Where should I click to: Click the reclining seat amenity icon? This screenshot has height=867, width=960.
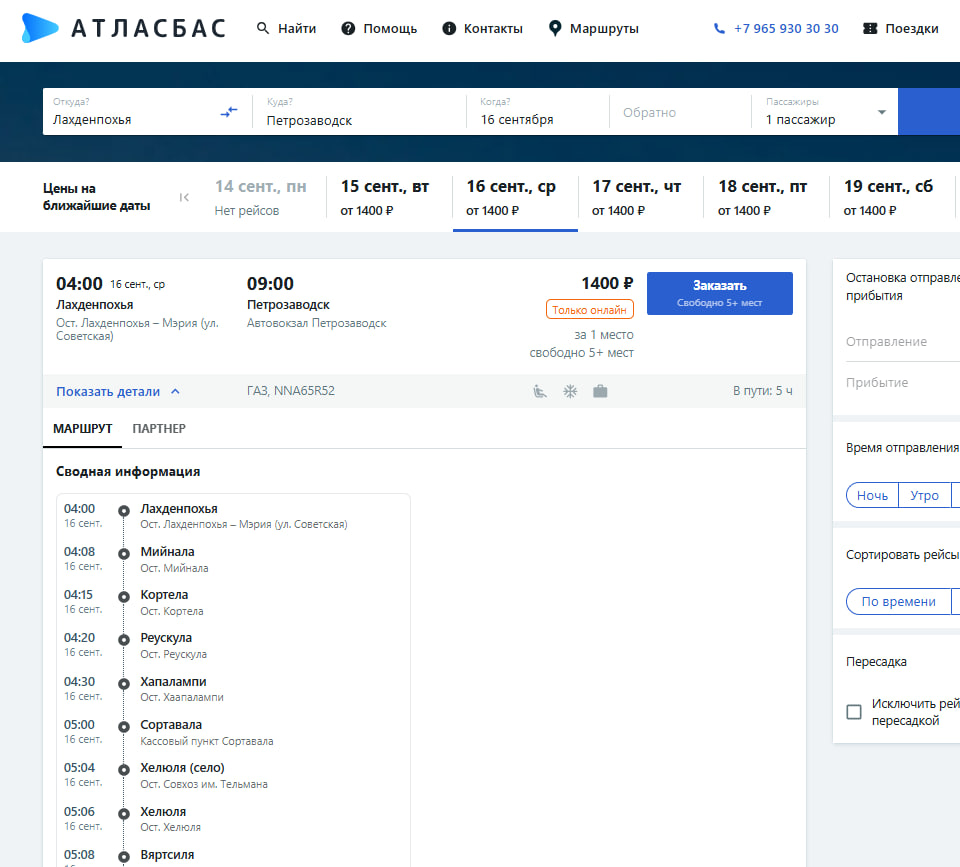tap(539, 391)
